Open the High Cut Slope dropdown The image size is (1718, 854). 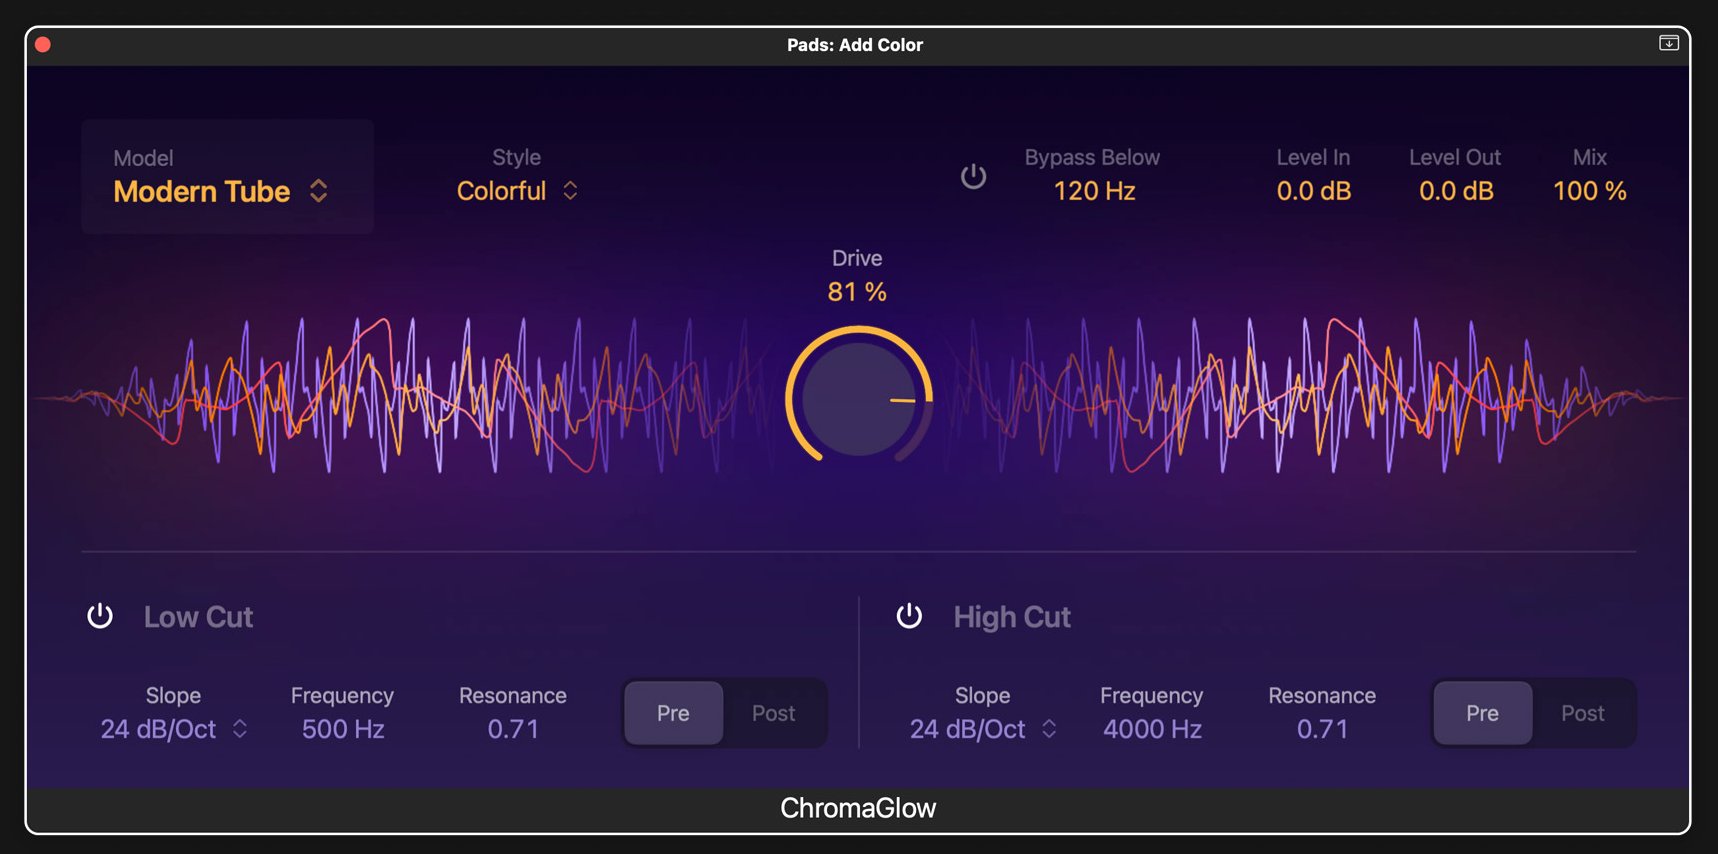983,729
